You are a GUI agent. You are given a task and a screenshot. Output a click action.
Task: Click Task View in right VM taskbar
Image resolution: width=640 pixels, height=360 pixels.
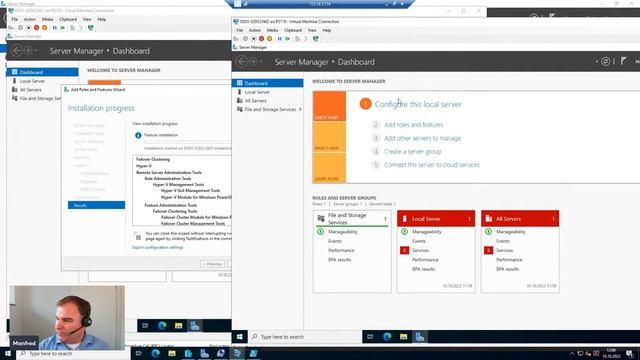[x=370, y=337]
